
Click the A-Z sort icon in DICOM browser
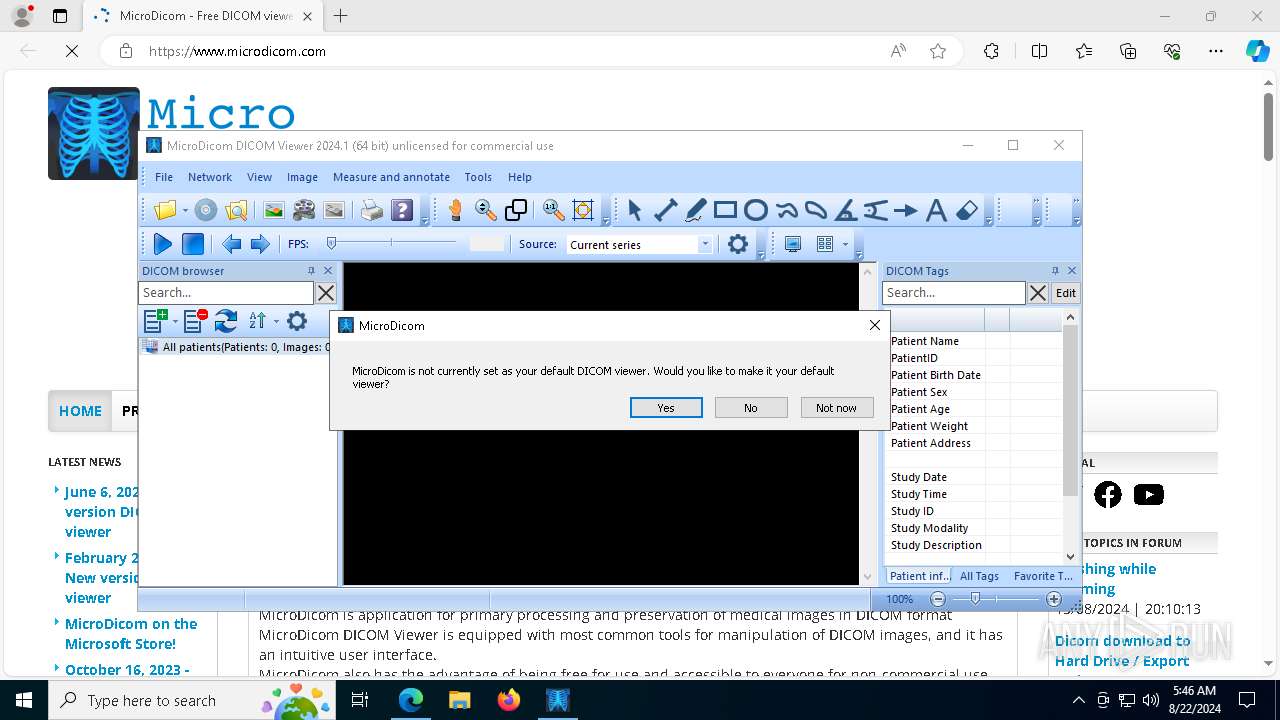[257, 321]
